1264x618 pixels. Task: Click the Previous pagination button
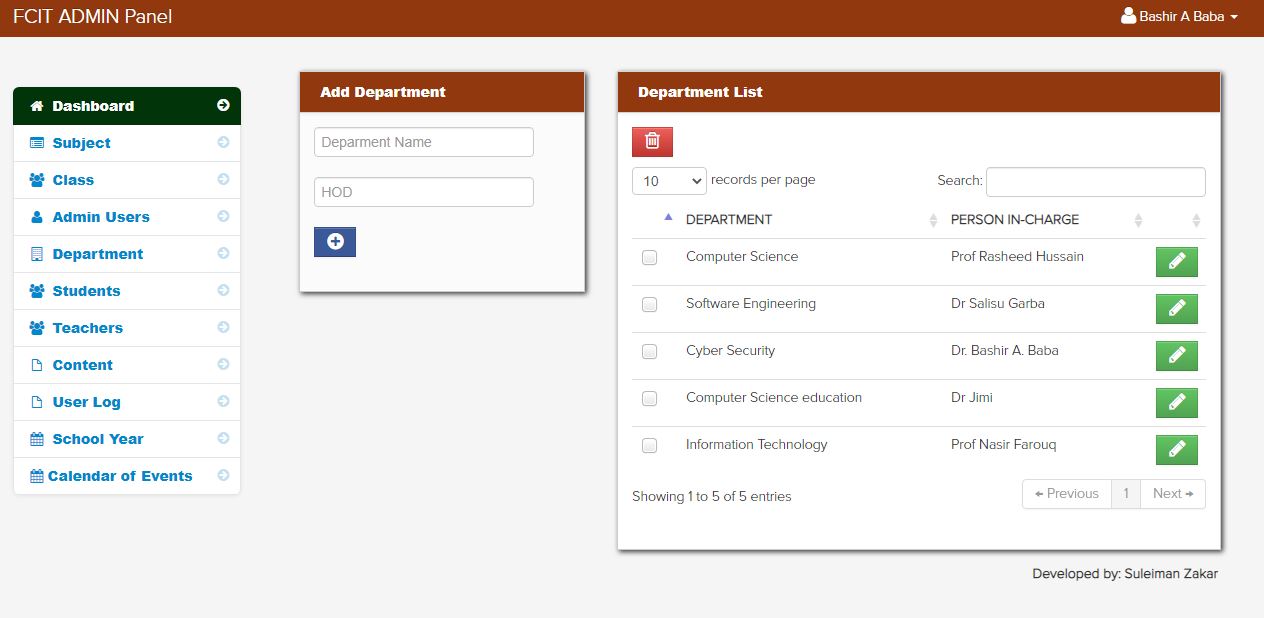click(x=1066, y=494)
